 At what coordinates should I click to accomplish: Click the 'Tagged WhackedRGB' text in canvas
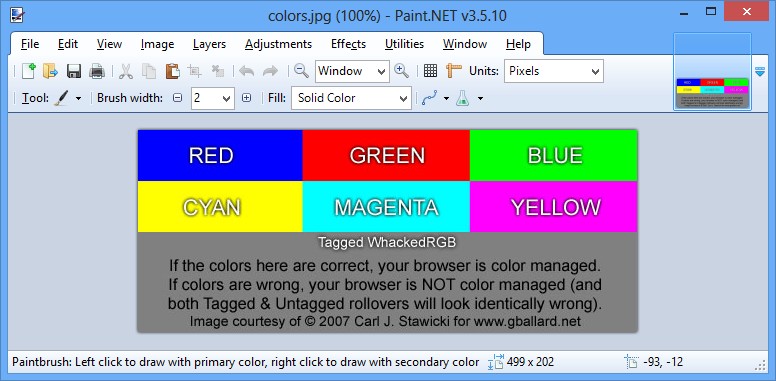coord(387,242)
